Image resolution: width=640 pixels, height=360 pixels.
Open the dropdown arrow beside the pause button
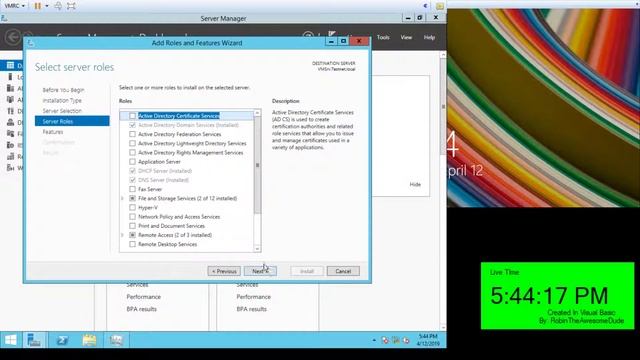(47, 6)
